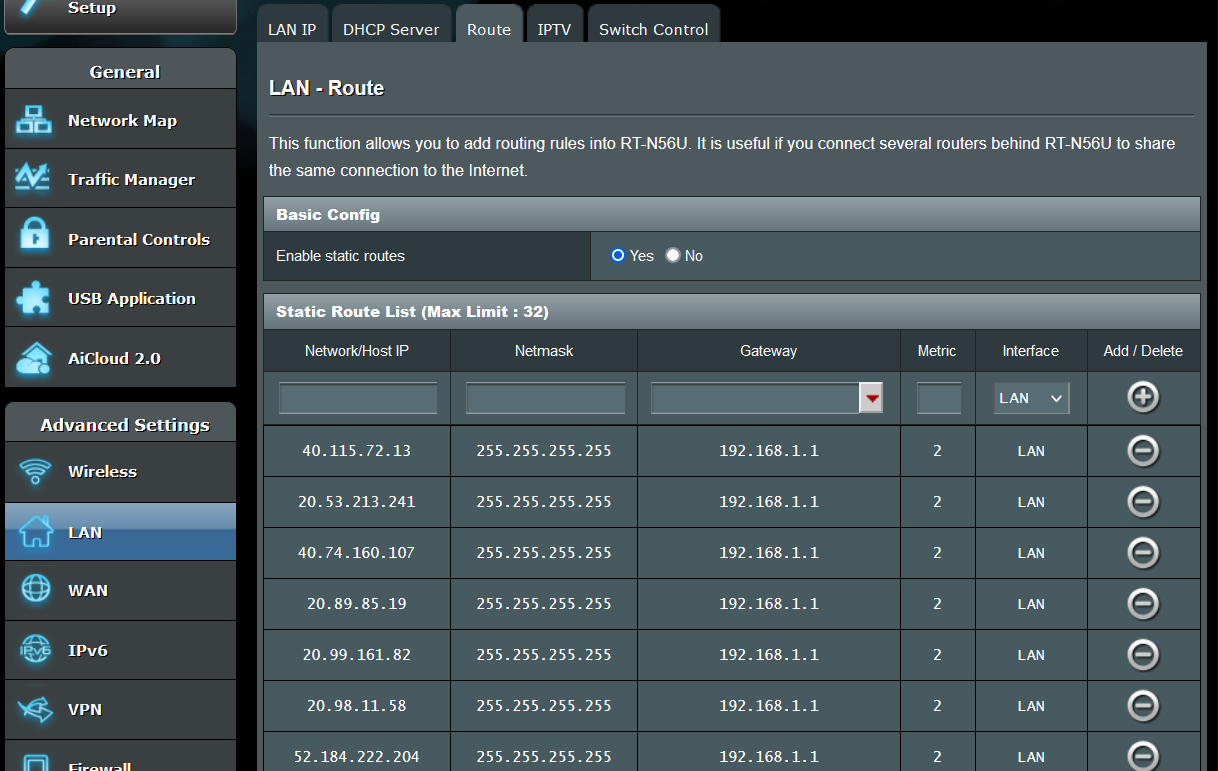Click the Metric column header

click(x=937, y=351)
